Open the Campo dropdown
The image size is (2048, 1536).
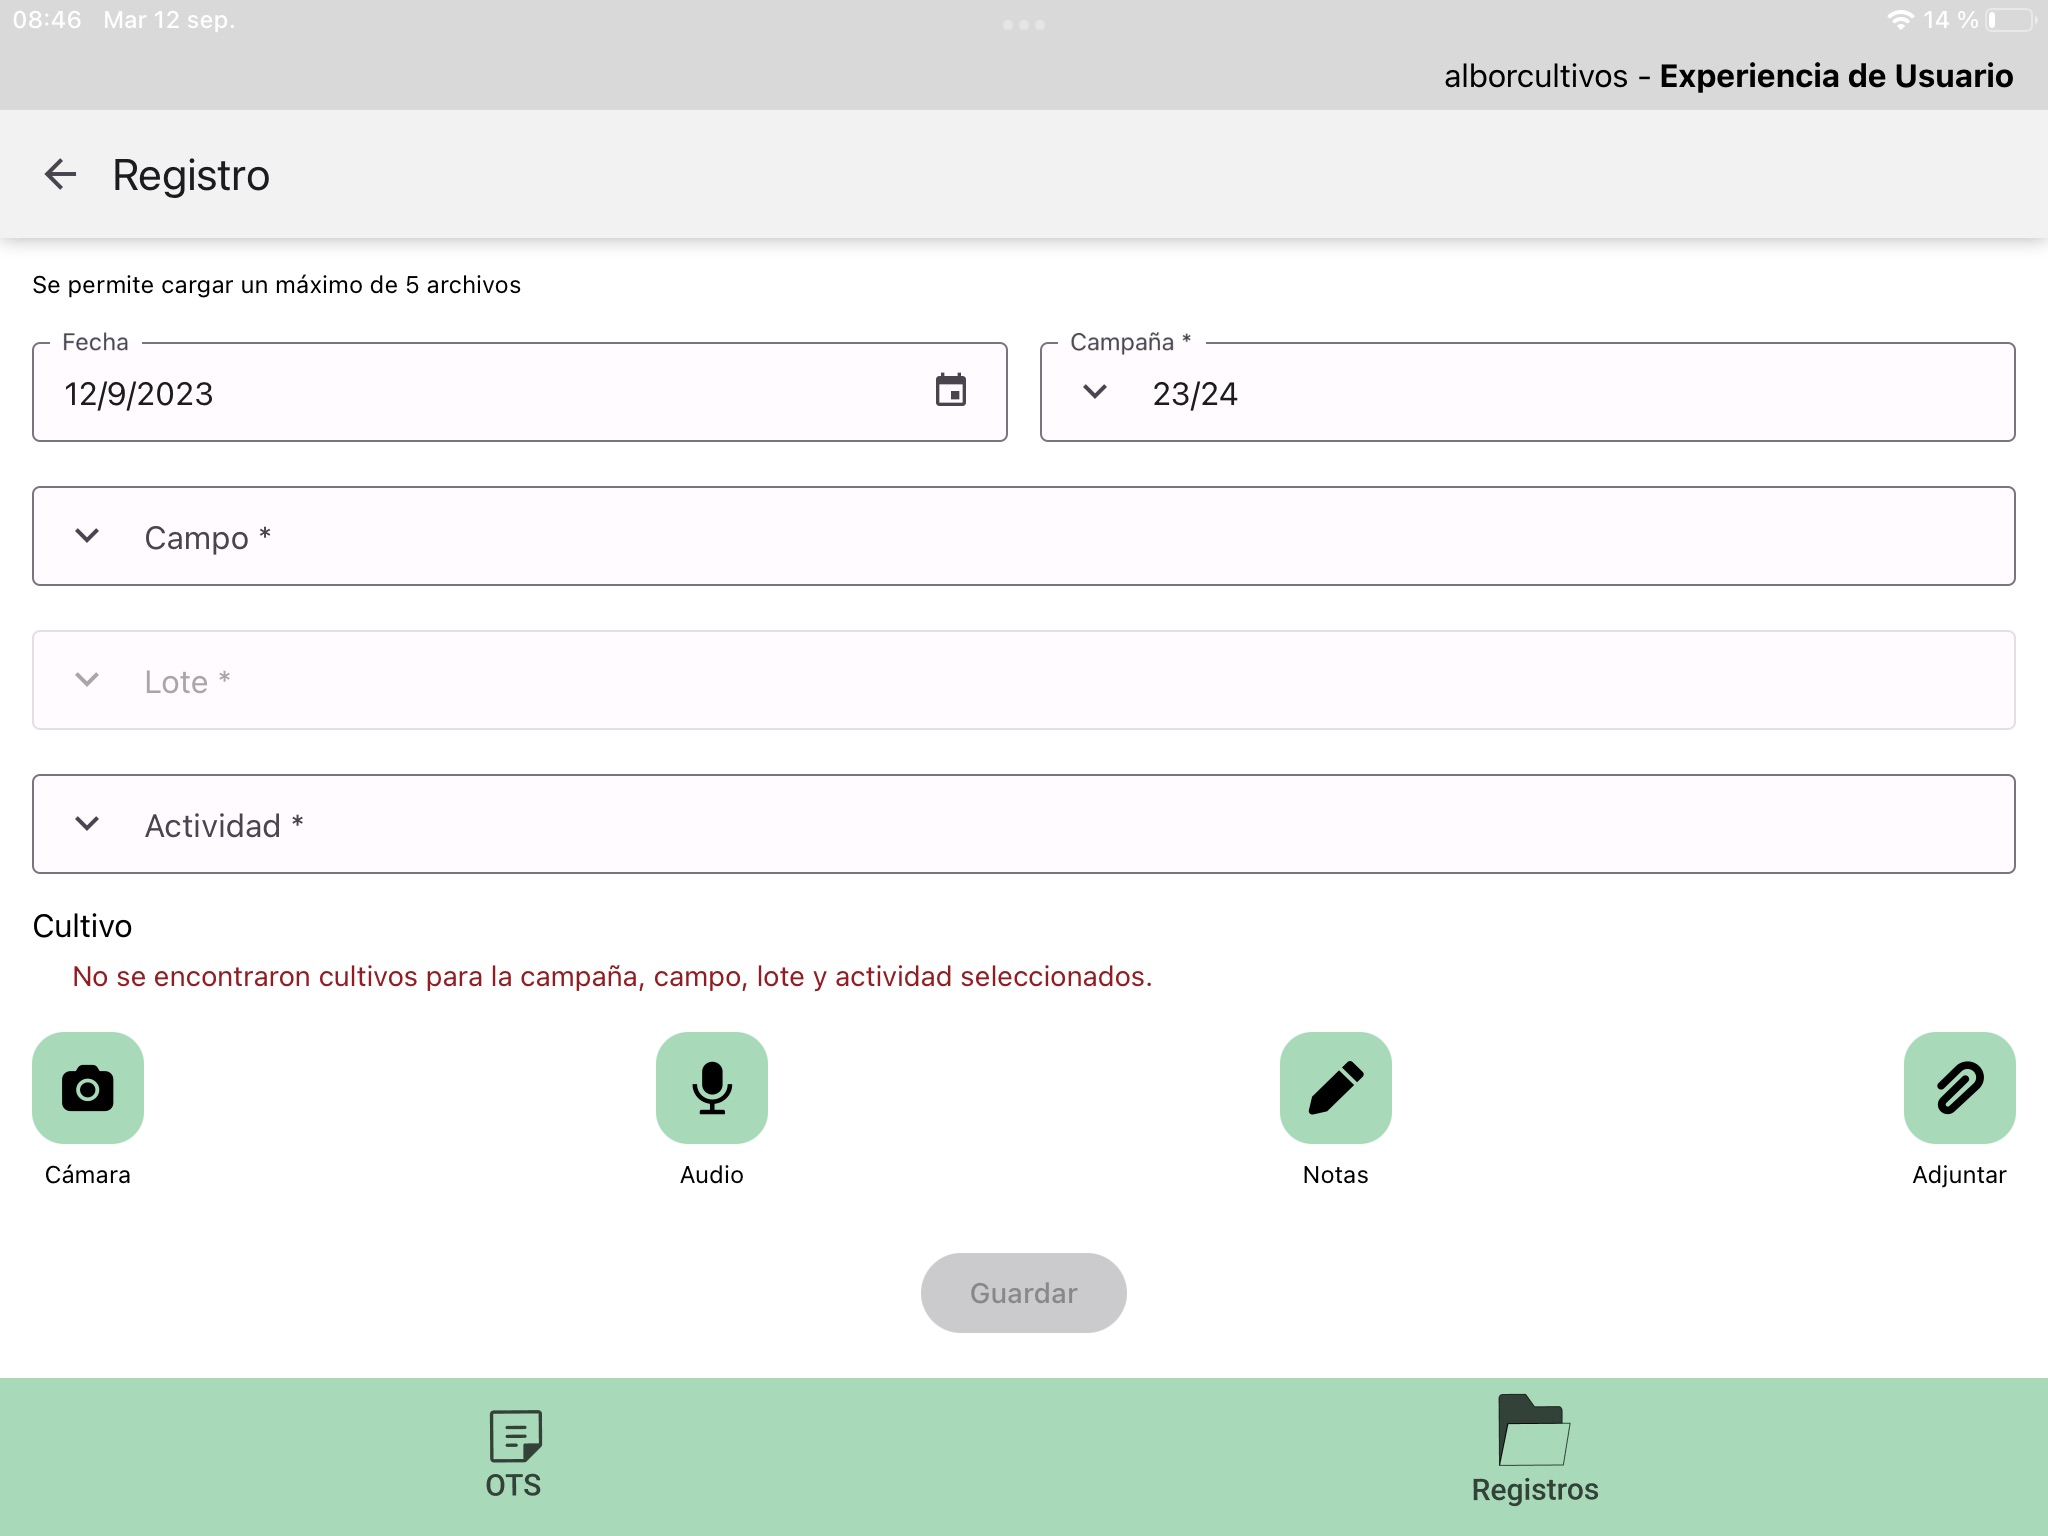pyautogui.click(x=1024, y=536)
